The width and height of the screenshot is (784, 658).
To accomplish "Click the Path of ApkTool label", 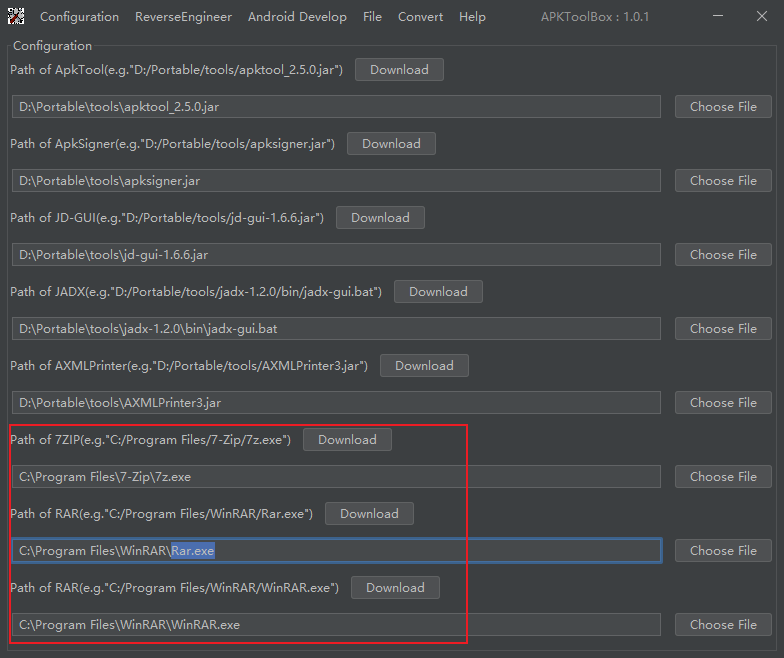I will 176,70.
